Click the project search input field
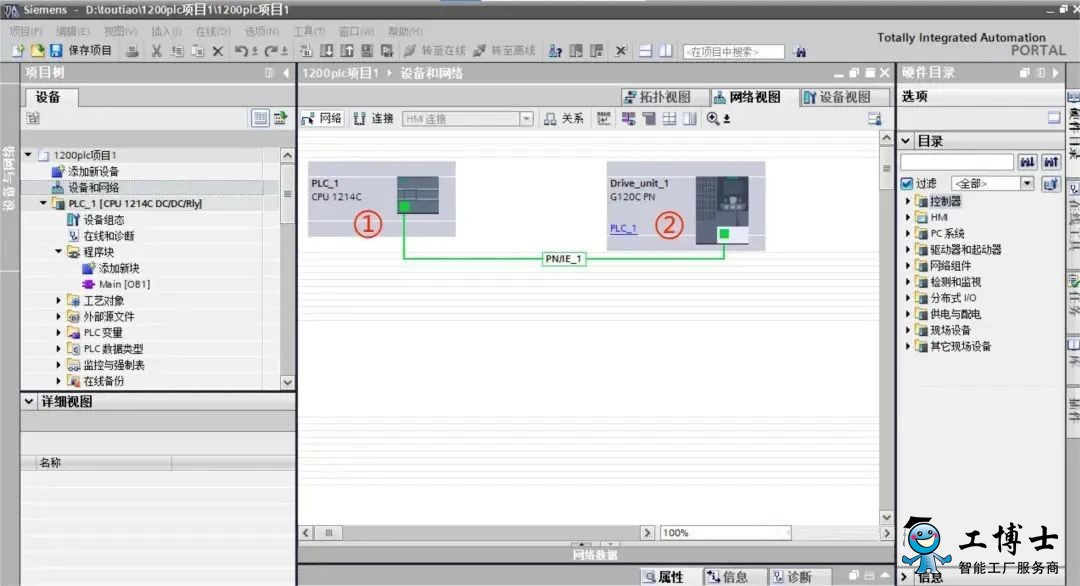The height and width of the screenshot is (586, 1080). click(734, 52)
